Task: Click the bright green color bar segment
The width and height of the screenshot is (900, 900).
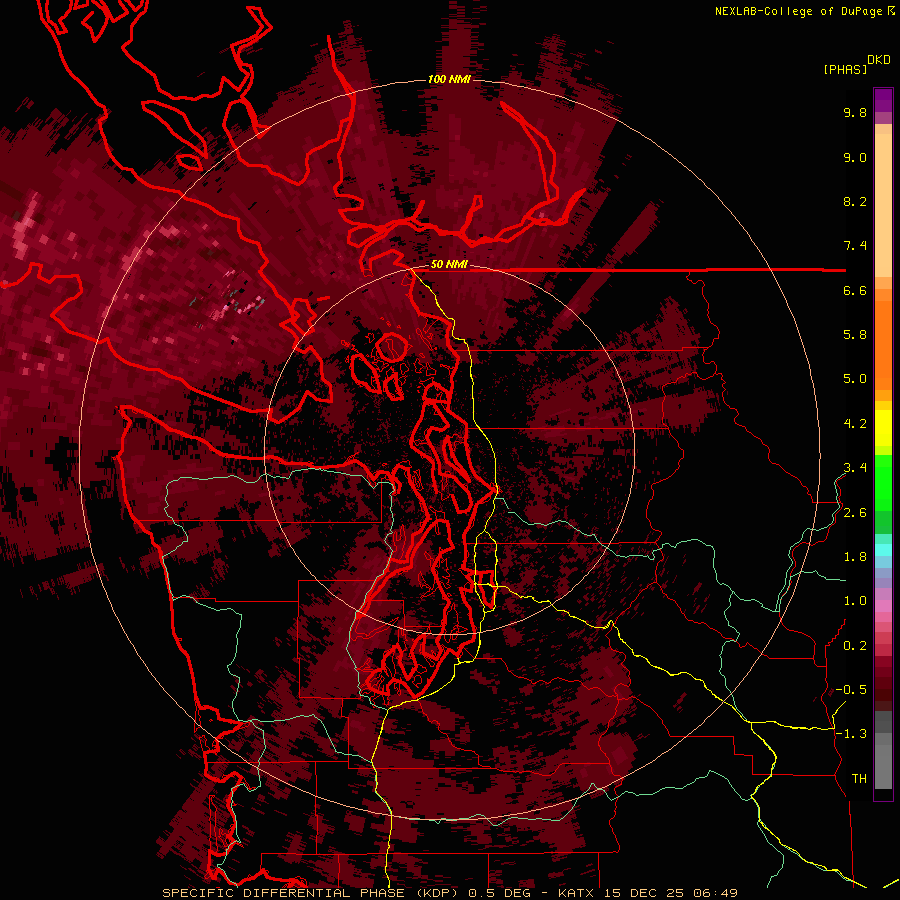Action: 883,483
